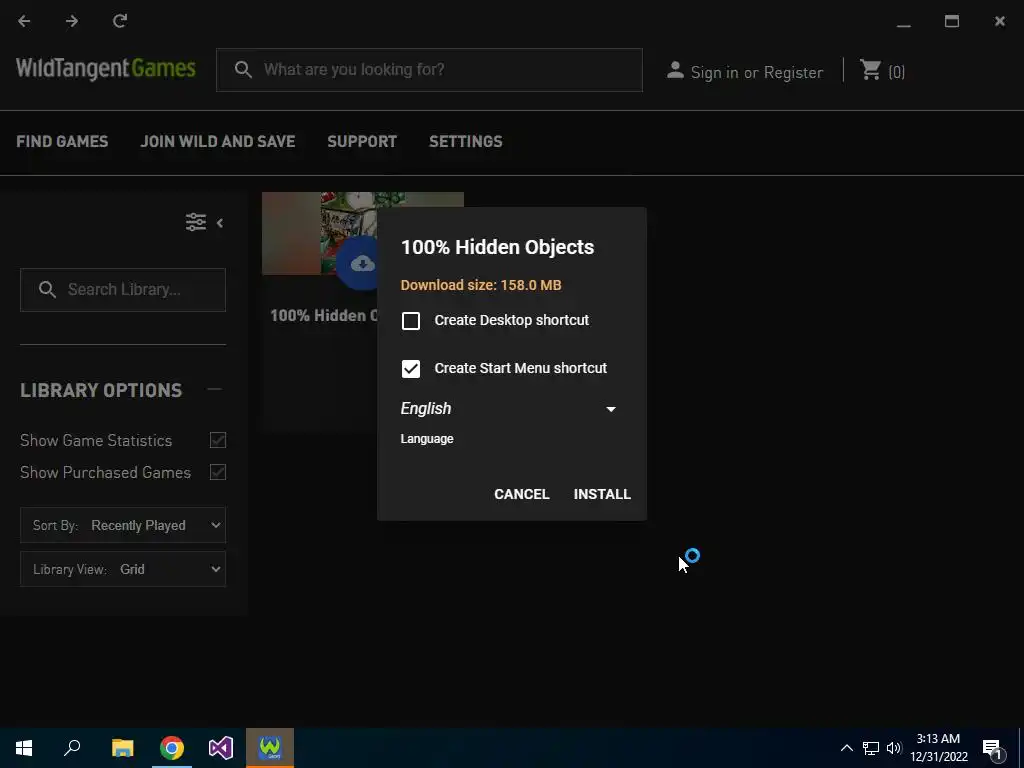Open the SUPPORT menu

362,142
